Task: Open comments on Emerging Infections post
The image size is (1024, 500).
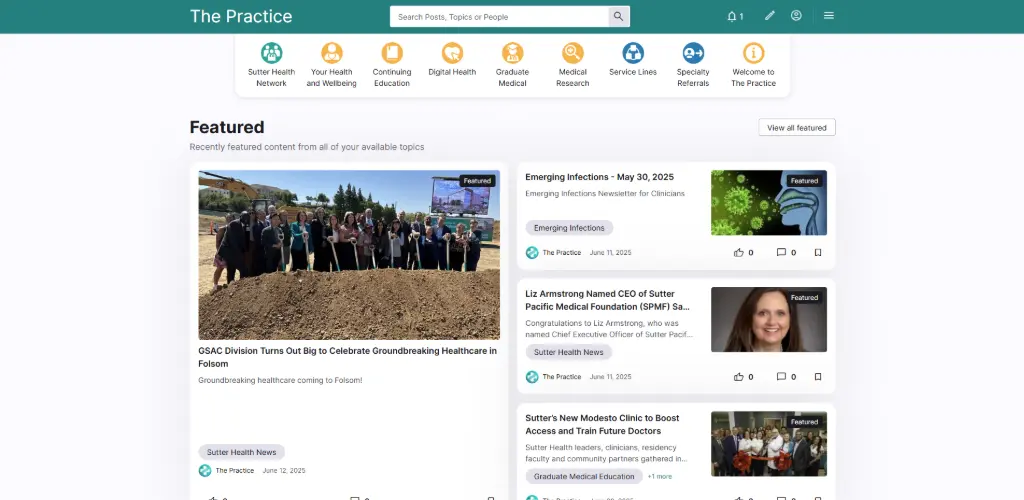Action: click(781, 253)
